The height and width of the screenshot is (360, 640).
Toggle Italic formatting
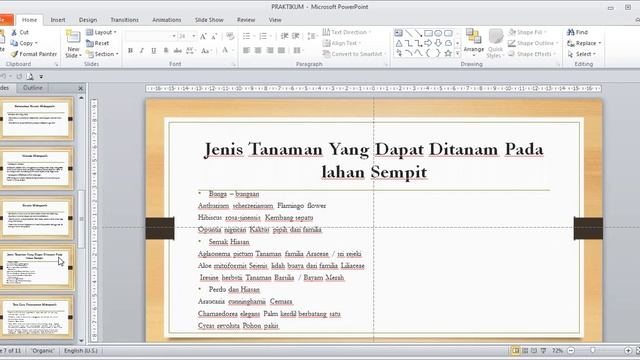[142, 51]
